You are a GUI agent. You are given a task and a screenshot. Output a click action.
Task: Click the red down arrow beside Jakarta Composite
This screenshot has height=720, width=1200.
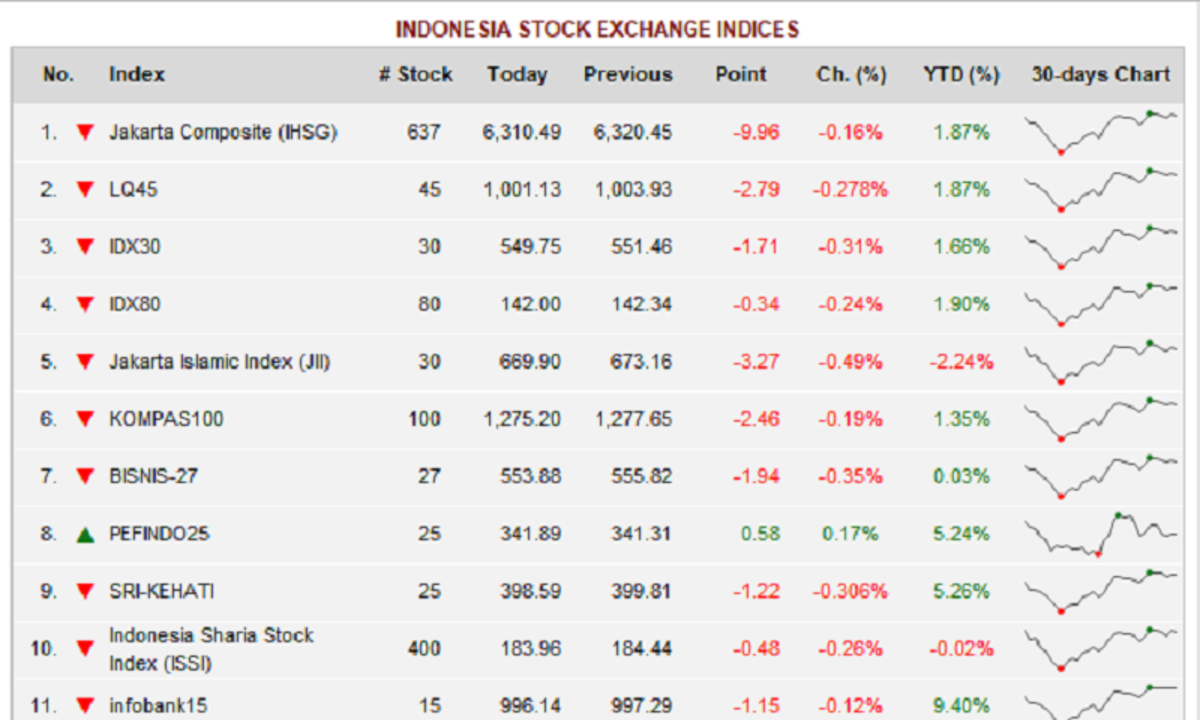click(85, 132)
